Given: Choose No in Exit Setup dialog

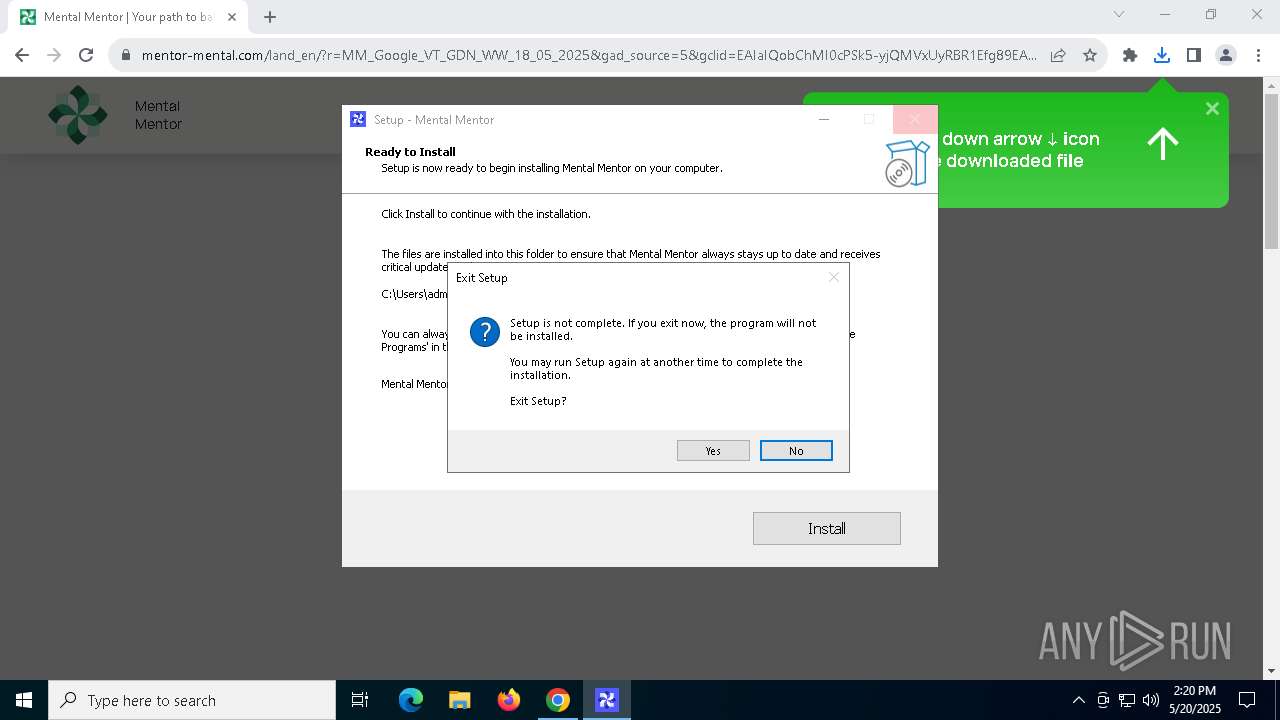Looking at the screenshot, I should (x=796, y=451).
